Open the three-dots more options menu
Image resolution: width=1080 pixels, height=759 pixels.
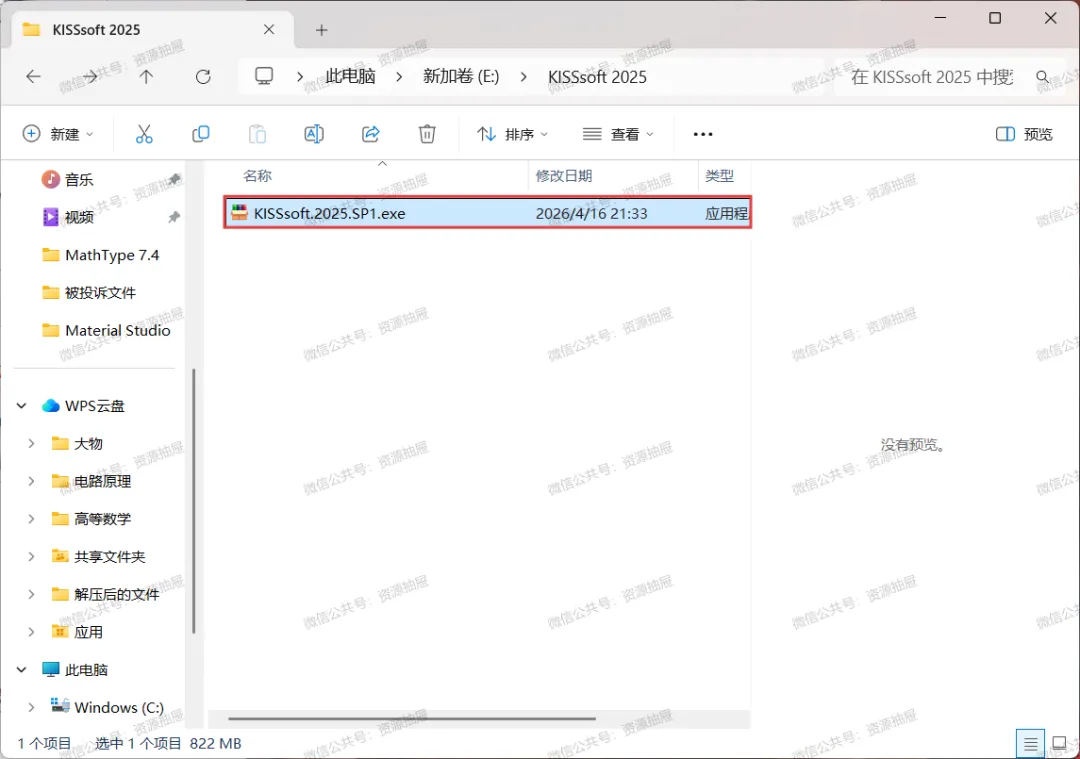click(703, 134)
